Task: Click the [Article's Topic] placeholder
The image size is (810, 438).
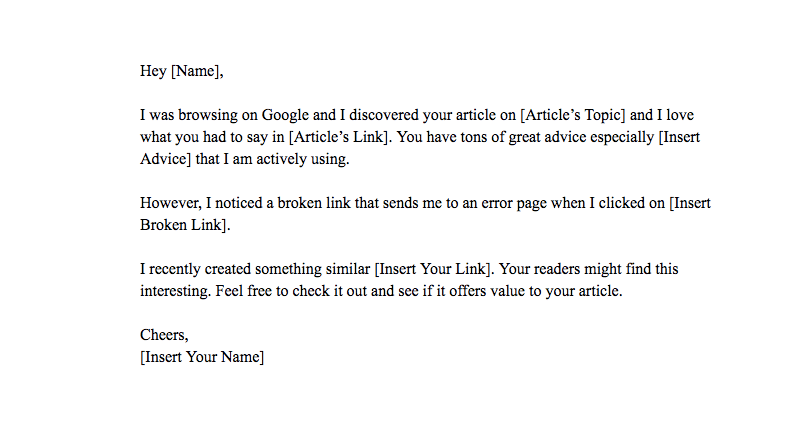Action: pyautogui.click(x=572, y=115)
